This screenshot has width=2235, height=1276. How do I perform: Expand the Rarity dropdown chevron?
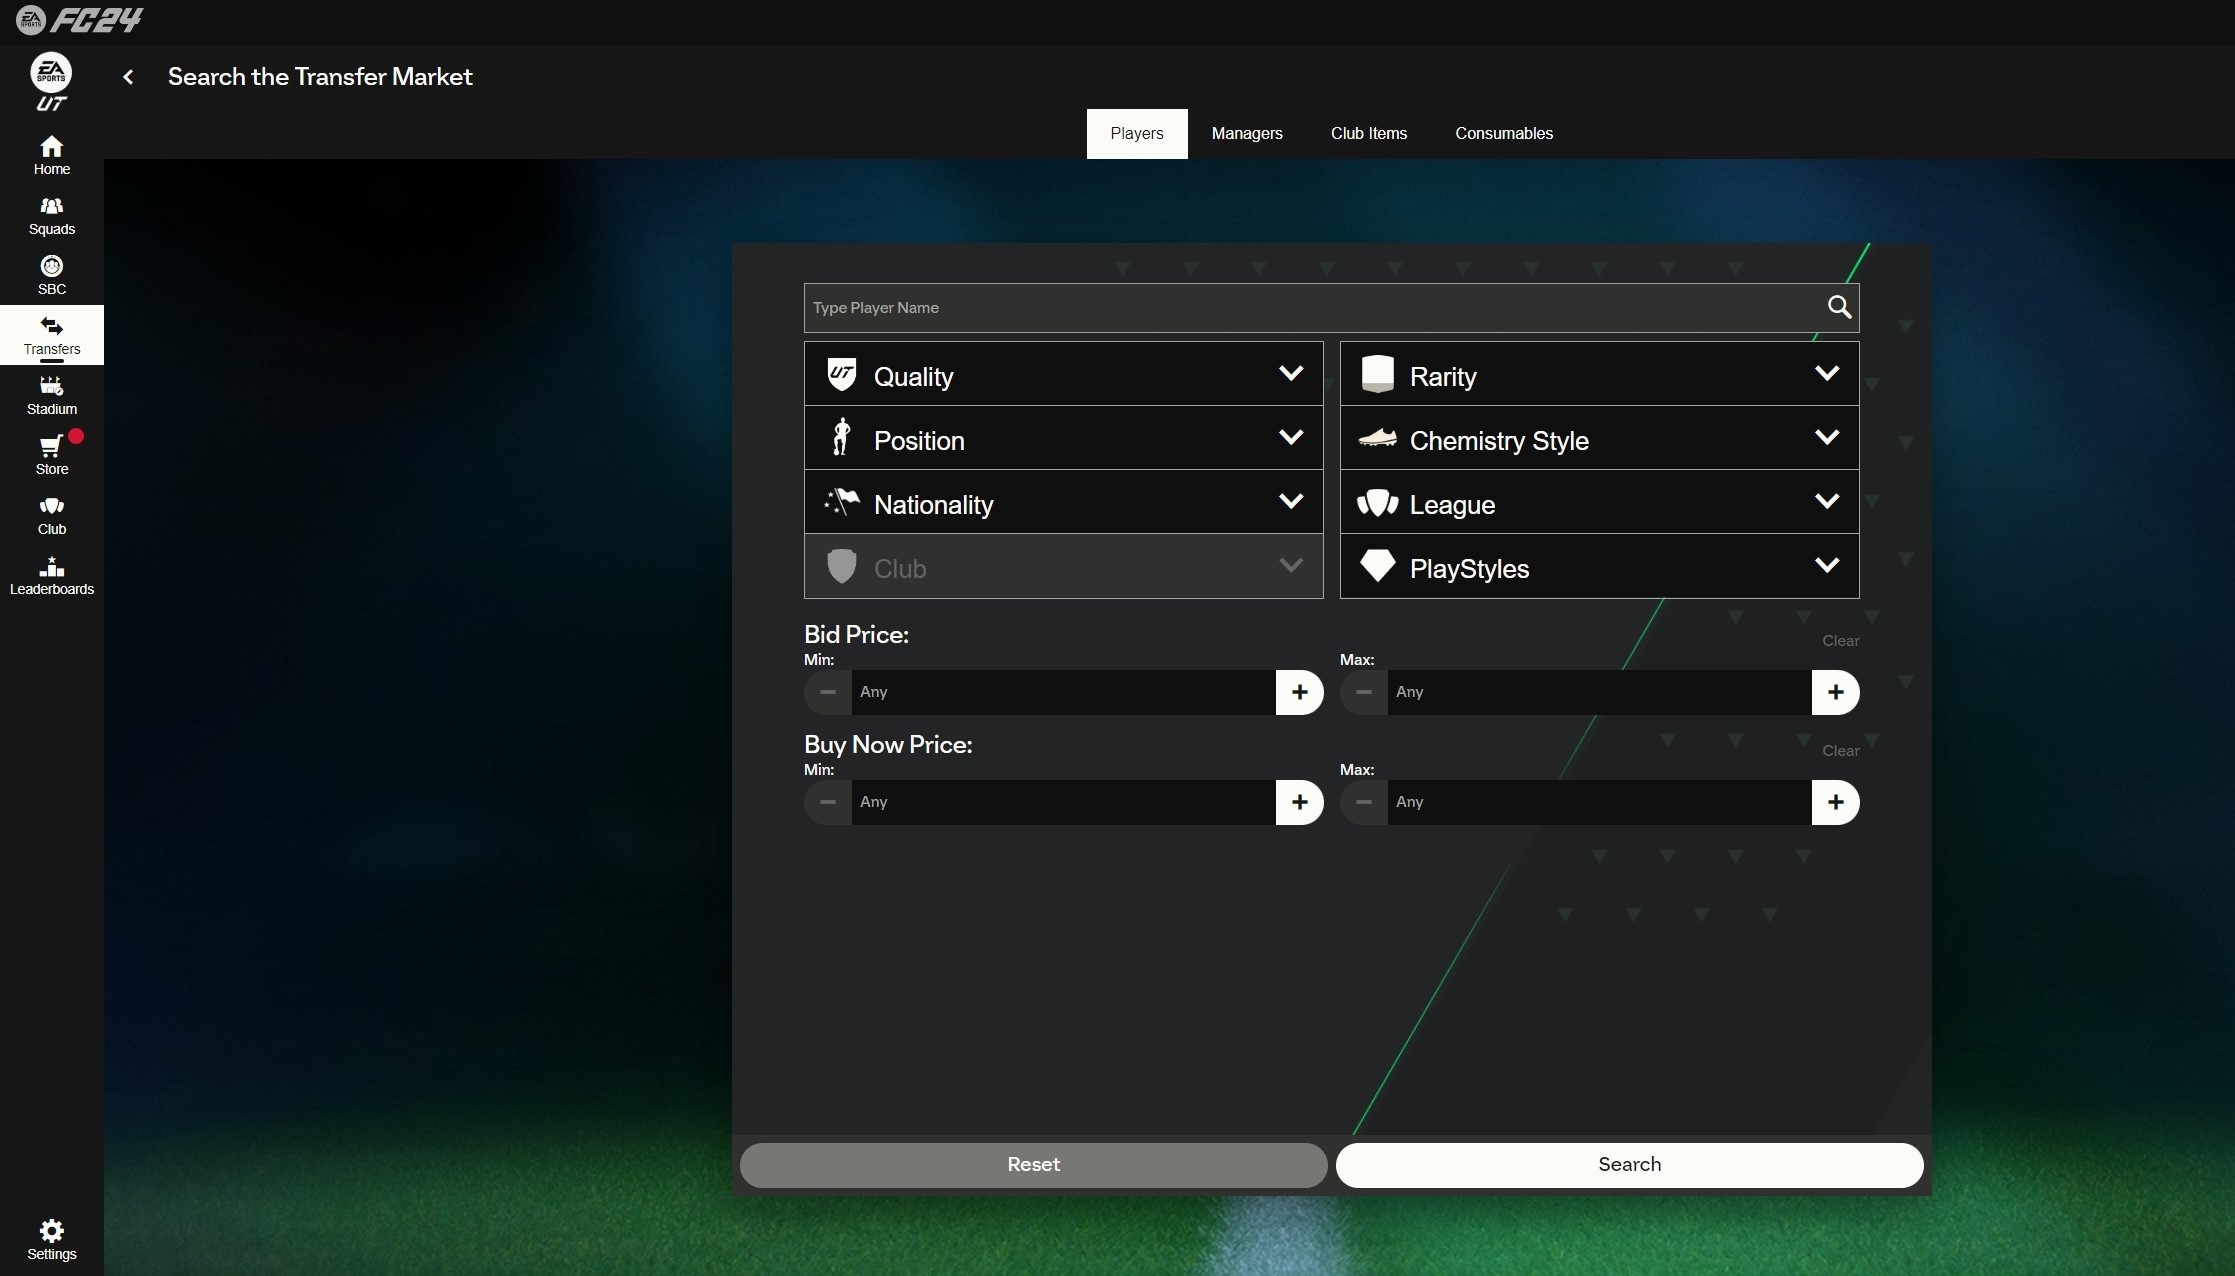click(1827, 373)
